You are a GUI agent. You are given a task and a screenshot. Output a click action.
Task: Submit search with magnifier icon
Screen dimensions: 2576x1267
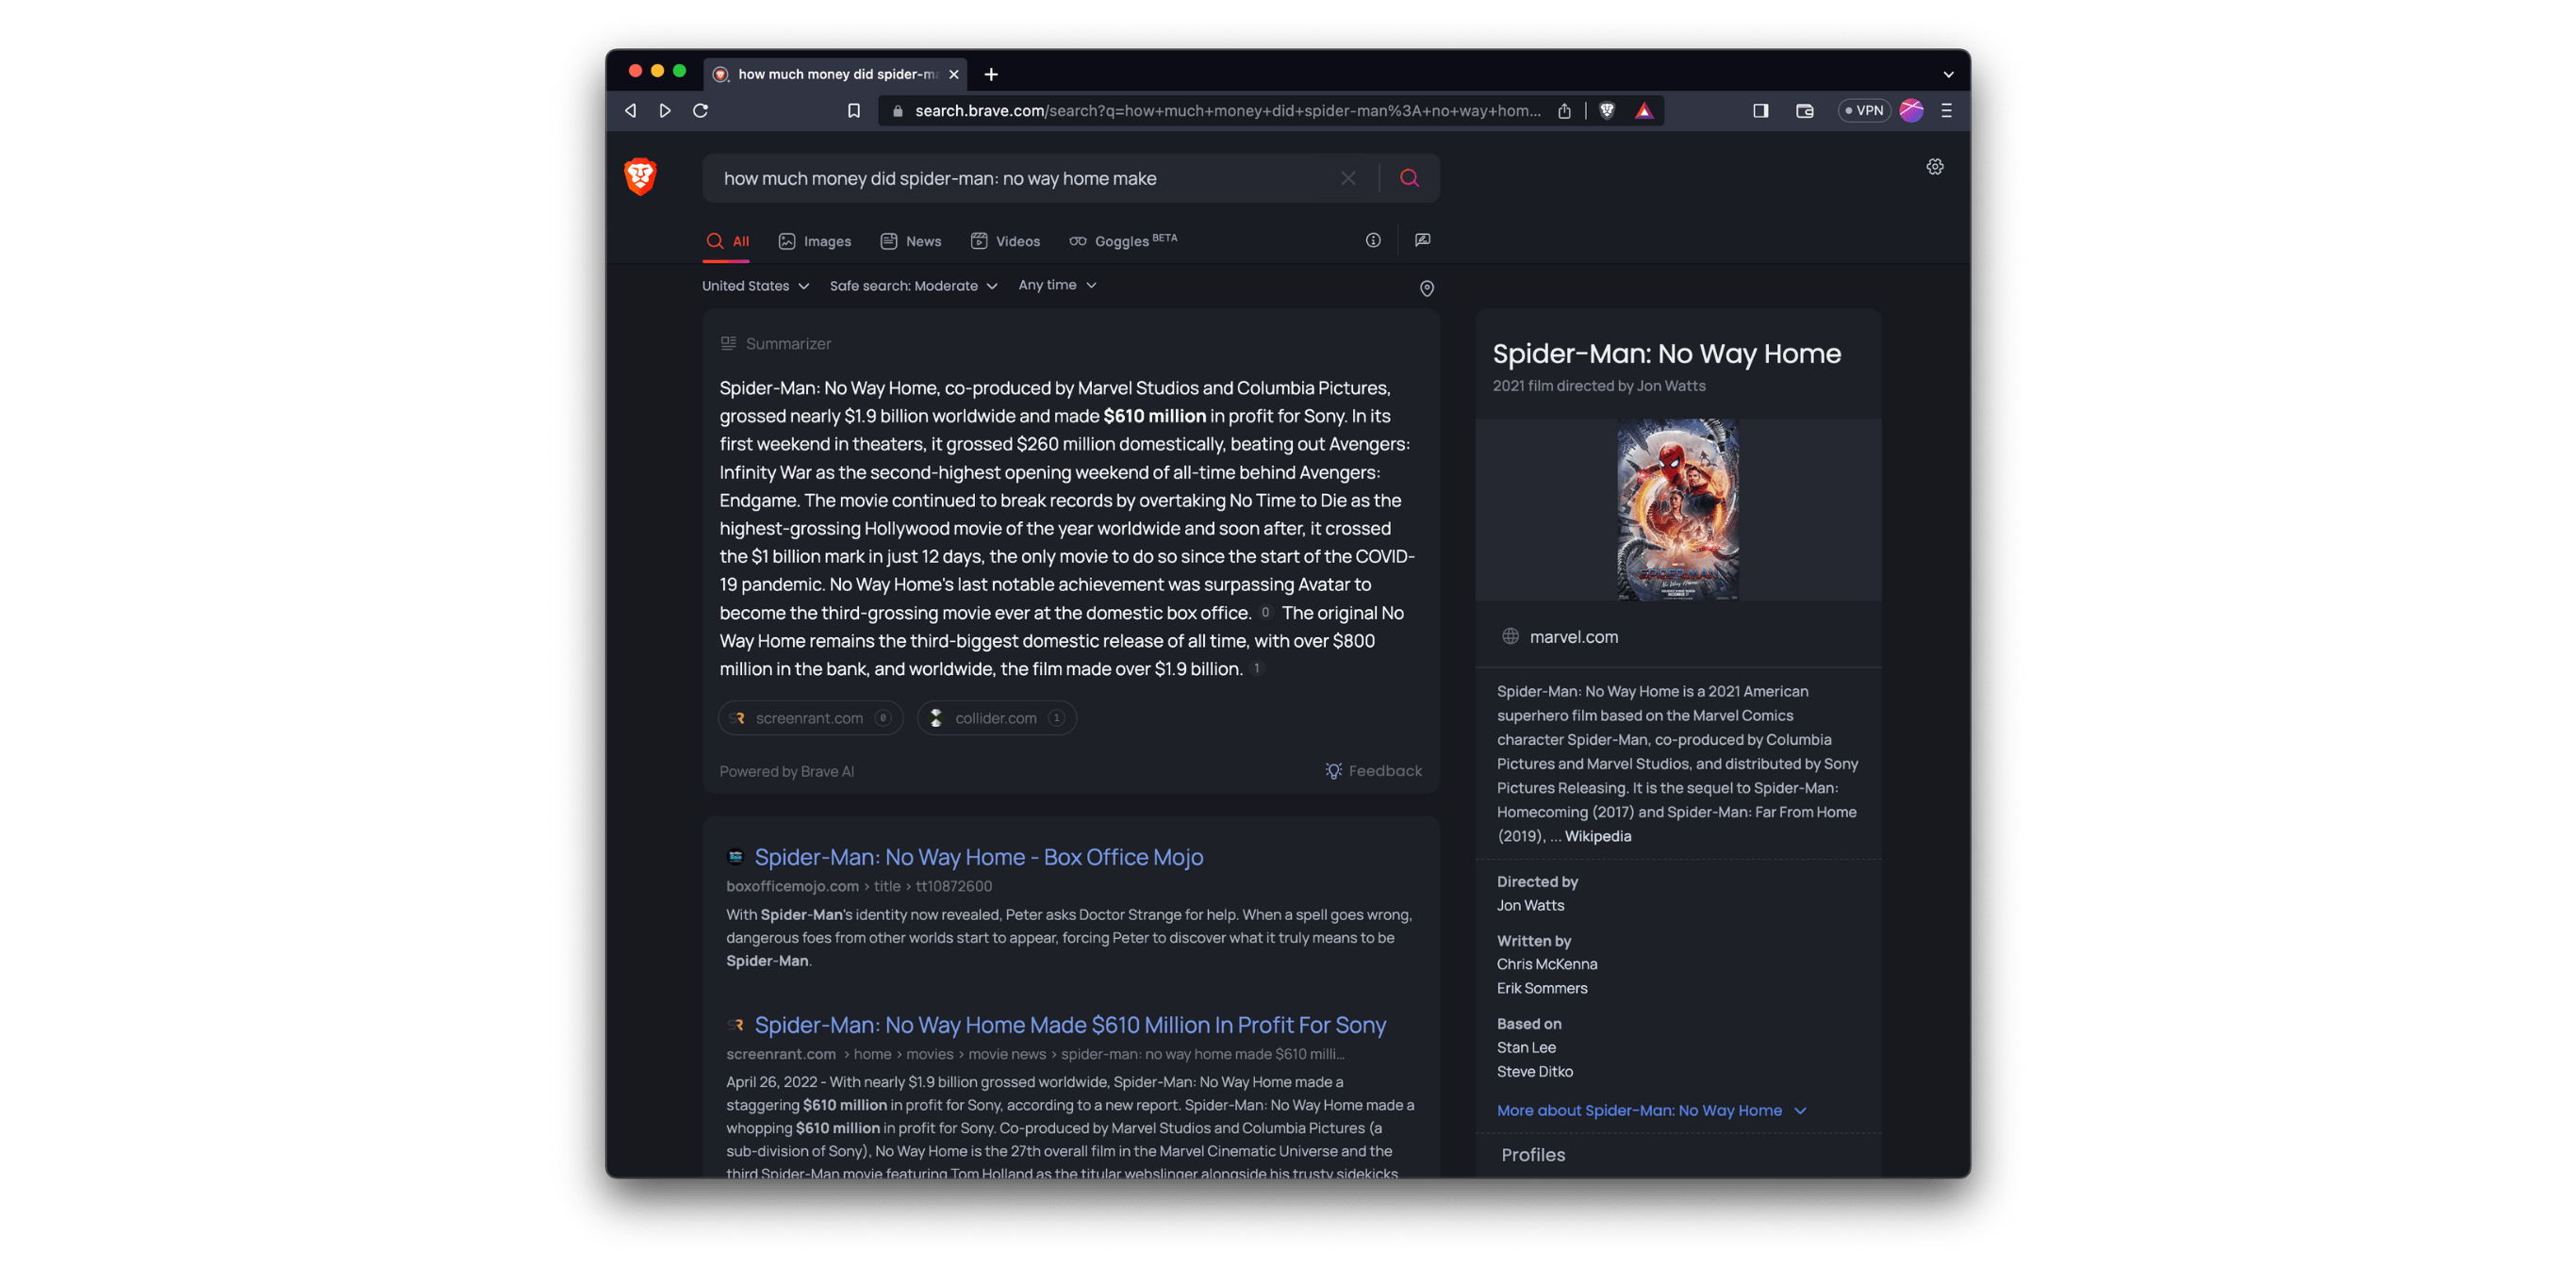1409,178
